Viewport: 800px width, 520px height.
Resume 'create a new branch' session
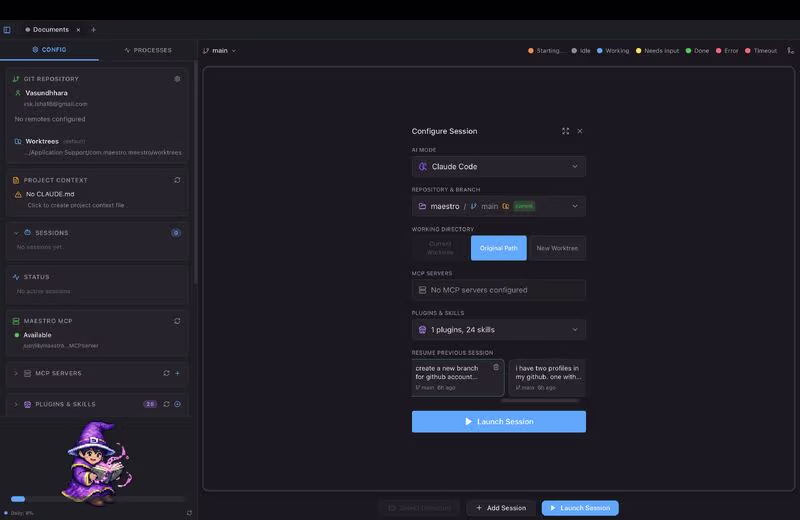(x=458, y=378)
